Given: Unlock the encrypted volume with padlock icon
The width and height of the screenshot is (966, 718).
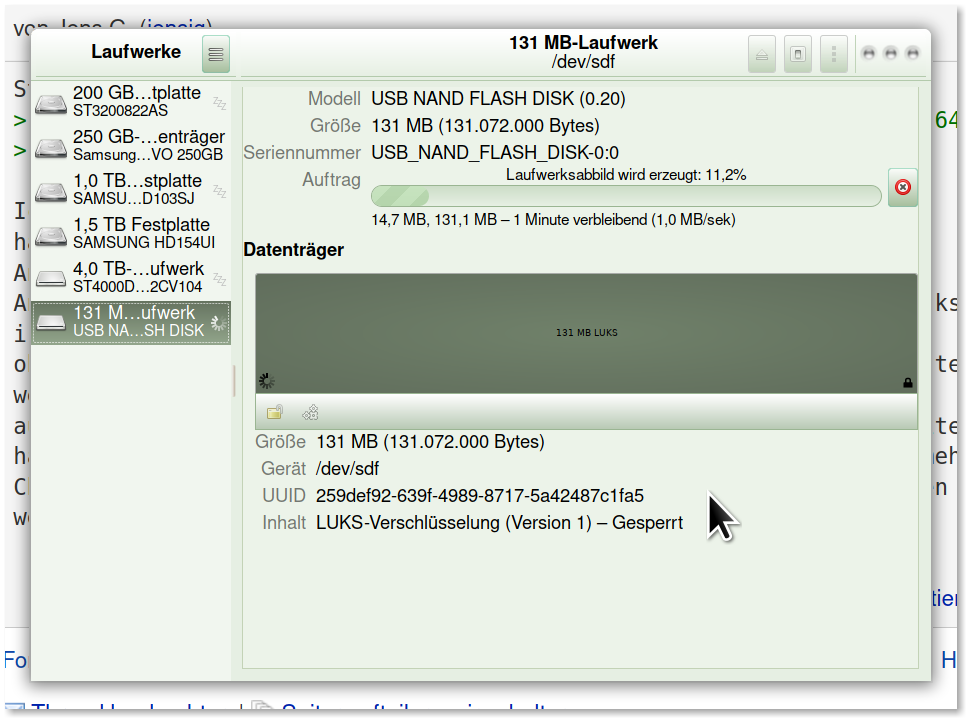Looking at the screenshot, I should tap(275, 412).
